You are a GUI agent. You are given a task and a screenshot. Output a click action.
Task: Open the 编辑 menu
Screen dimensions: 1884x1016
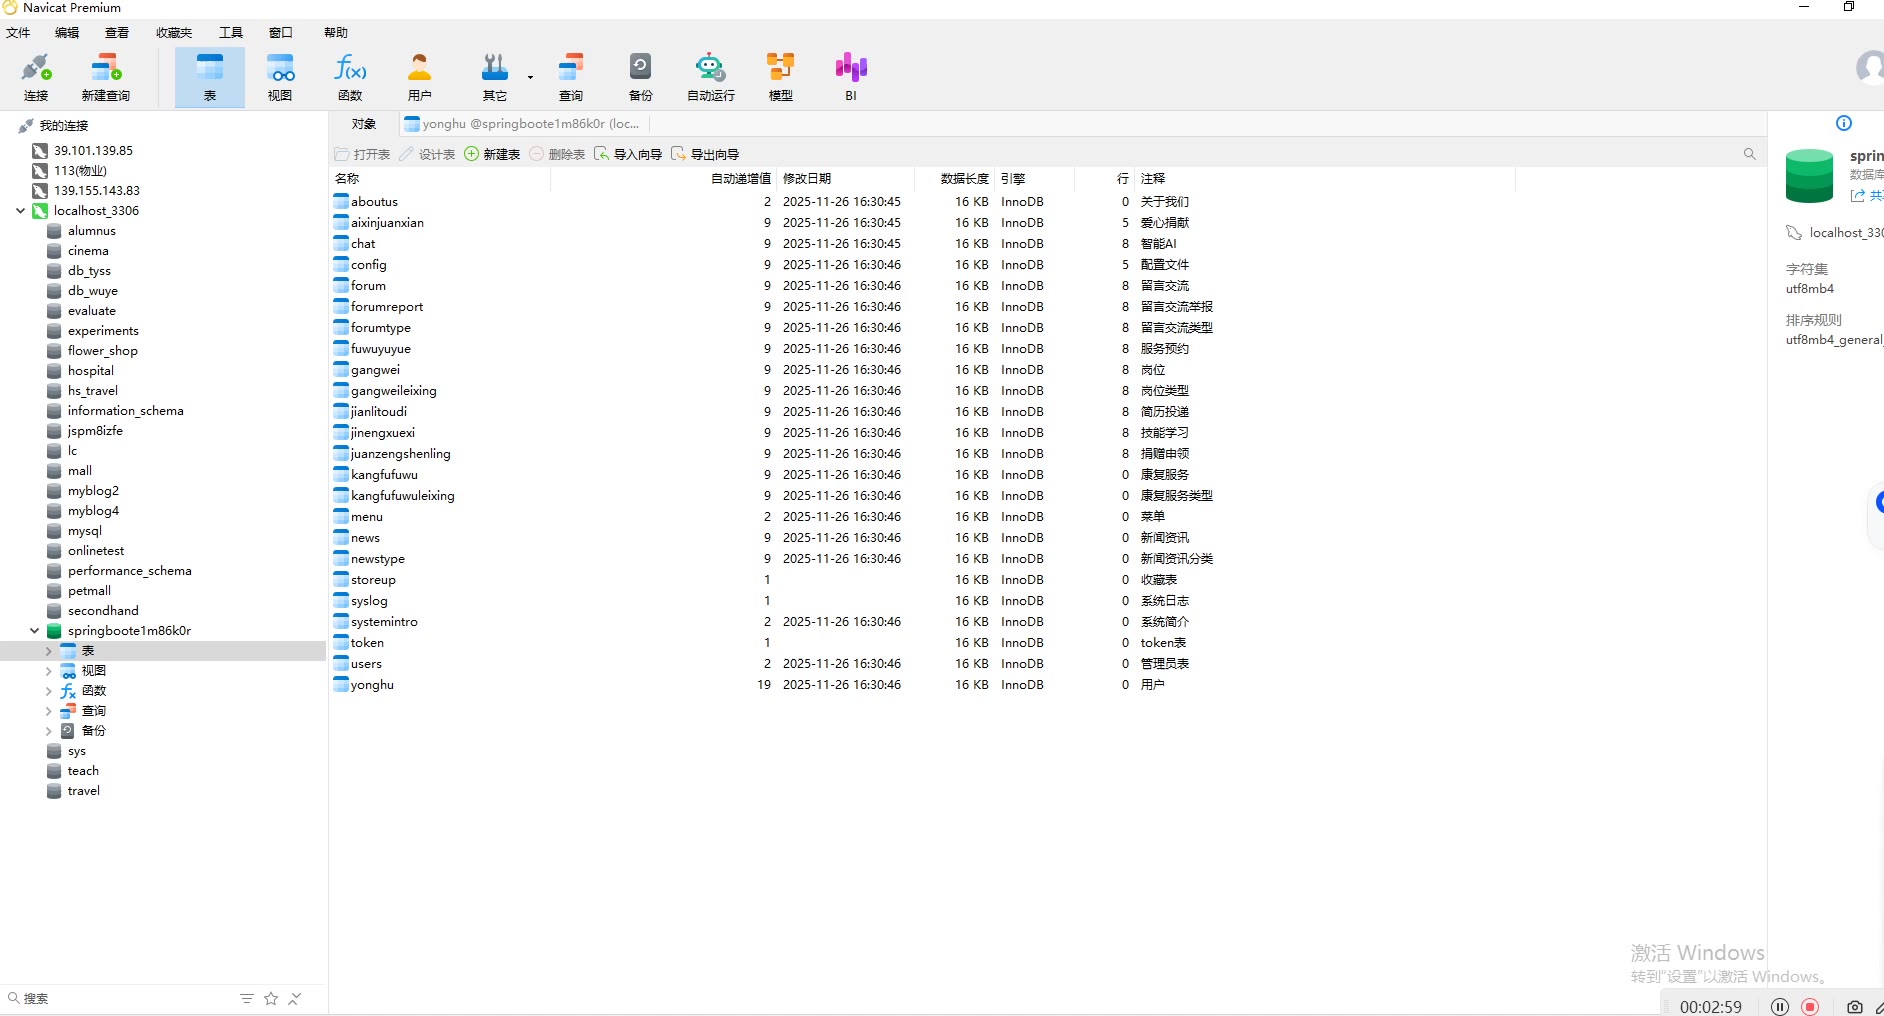click(67, 33)
